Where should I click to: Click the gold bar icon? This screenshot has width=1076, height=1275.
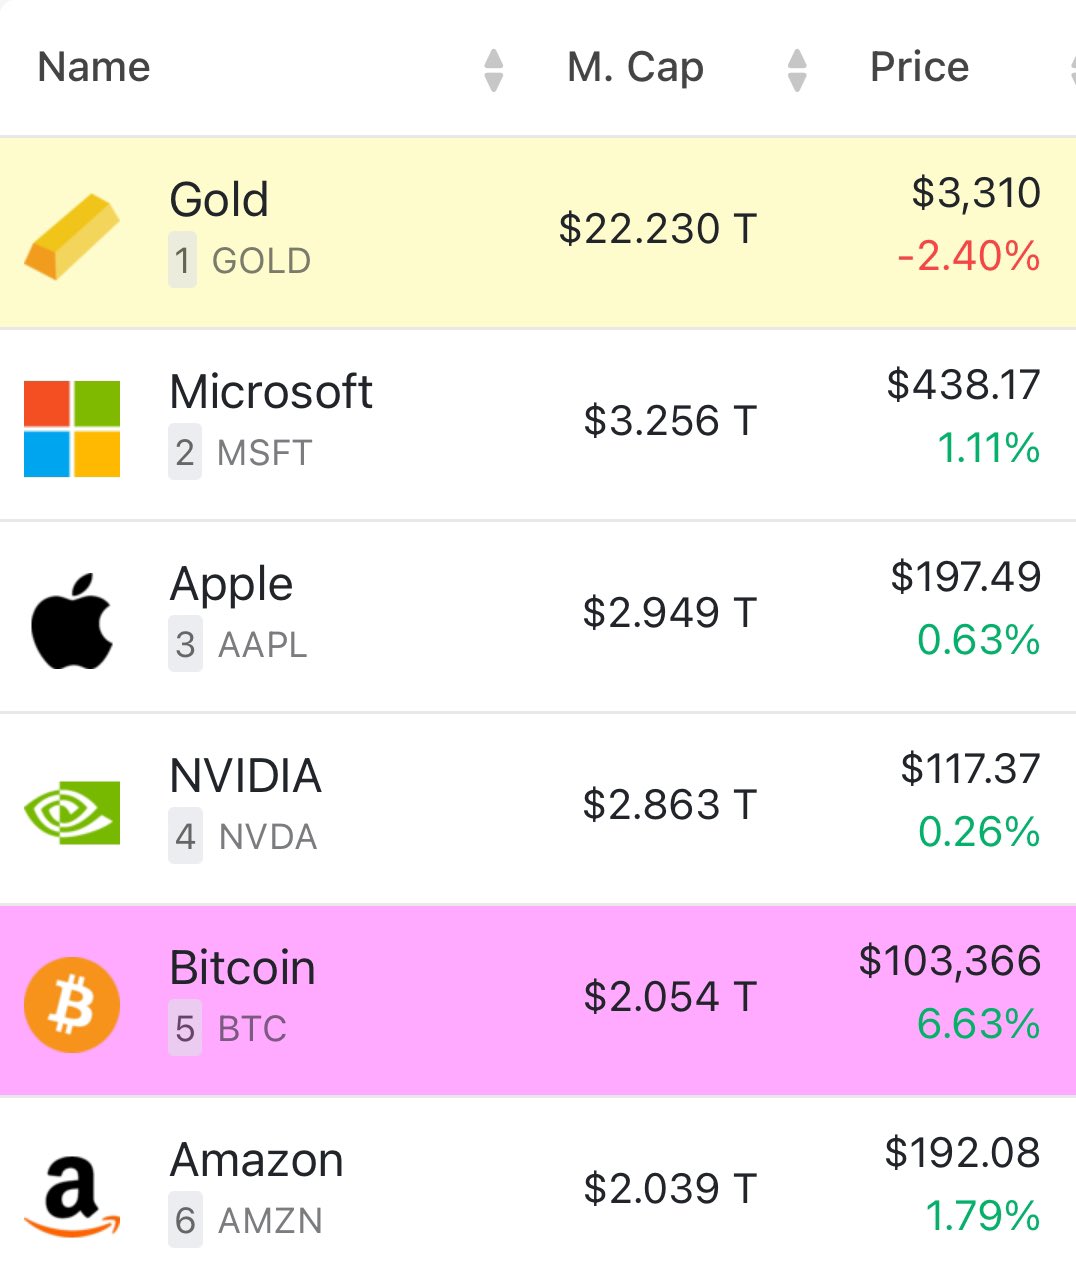pos(72,236)
